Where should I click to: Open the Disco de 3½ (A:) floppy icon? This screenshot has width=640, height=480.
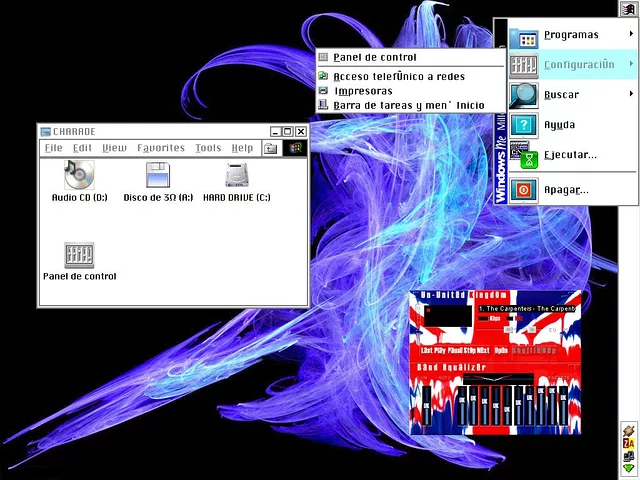tap(158, 175)
